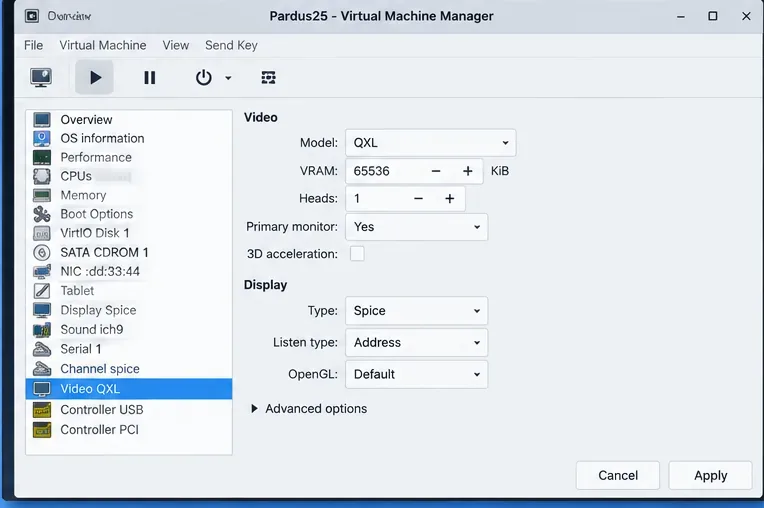Maximize the Virtual Machine Manager window
Viewport: 764px width, 508px height.
[x=713, y=16]
